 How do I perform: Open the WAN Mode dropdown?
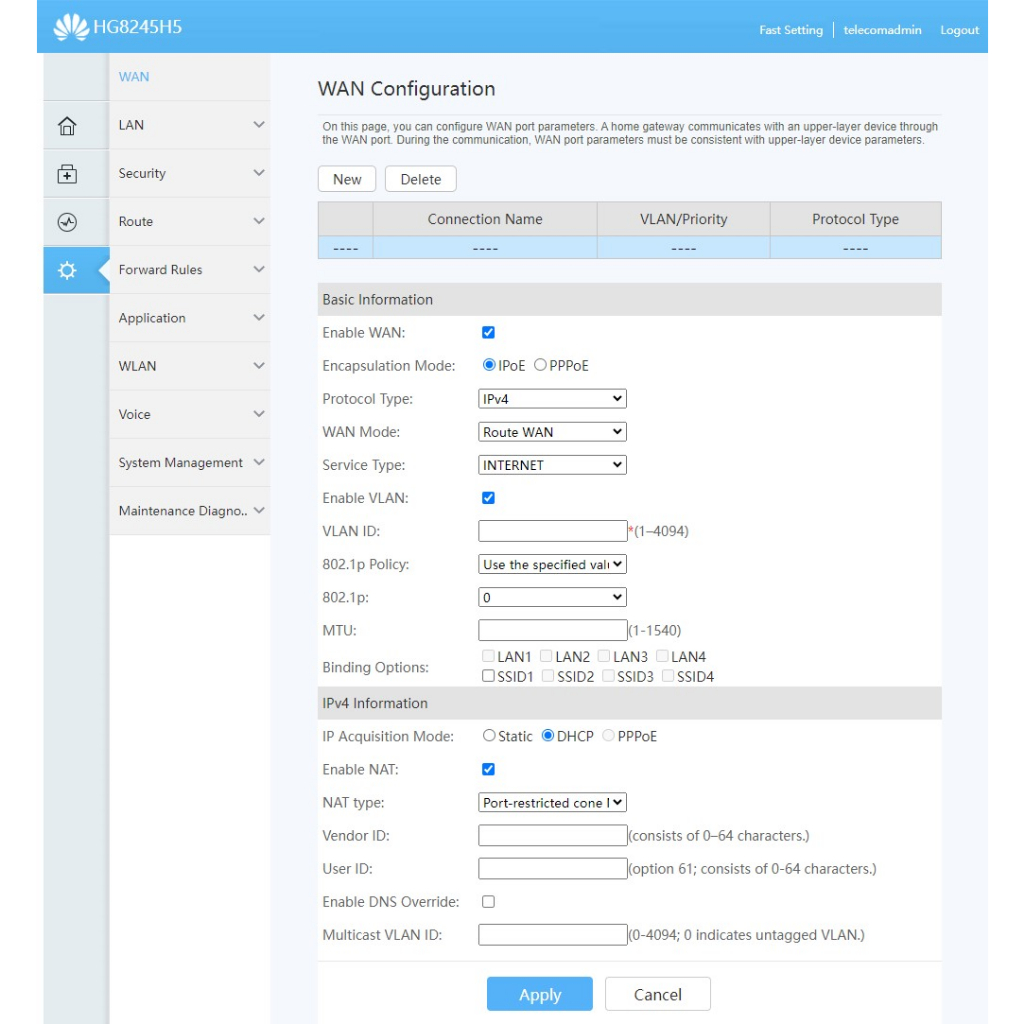pos(552,432)
